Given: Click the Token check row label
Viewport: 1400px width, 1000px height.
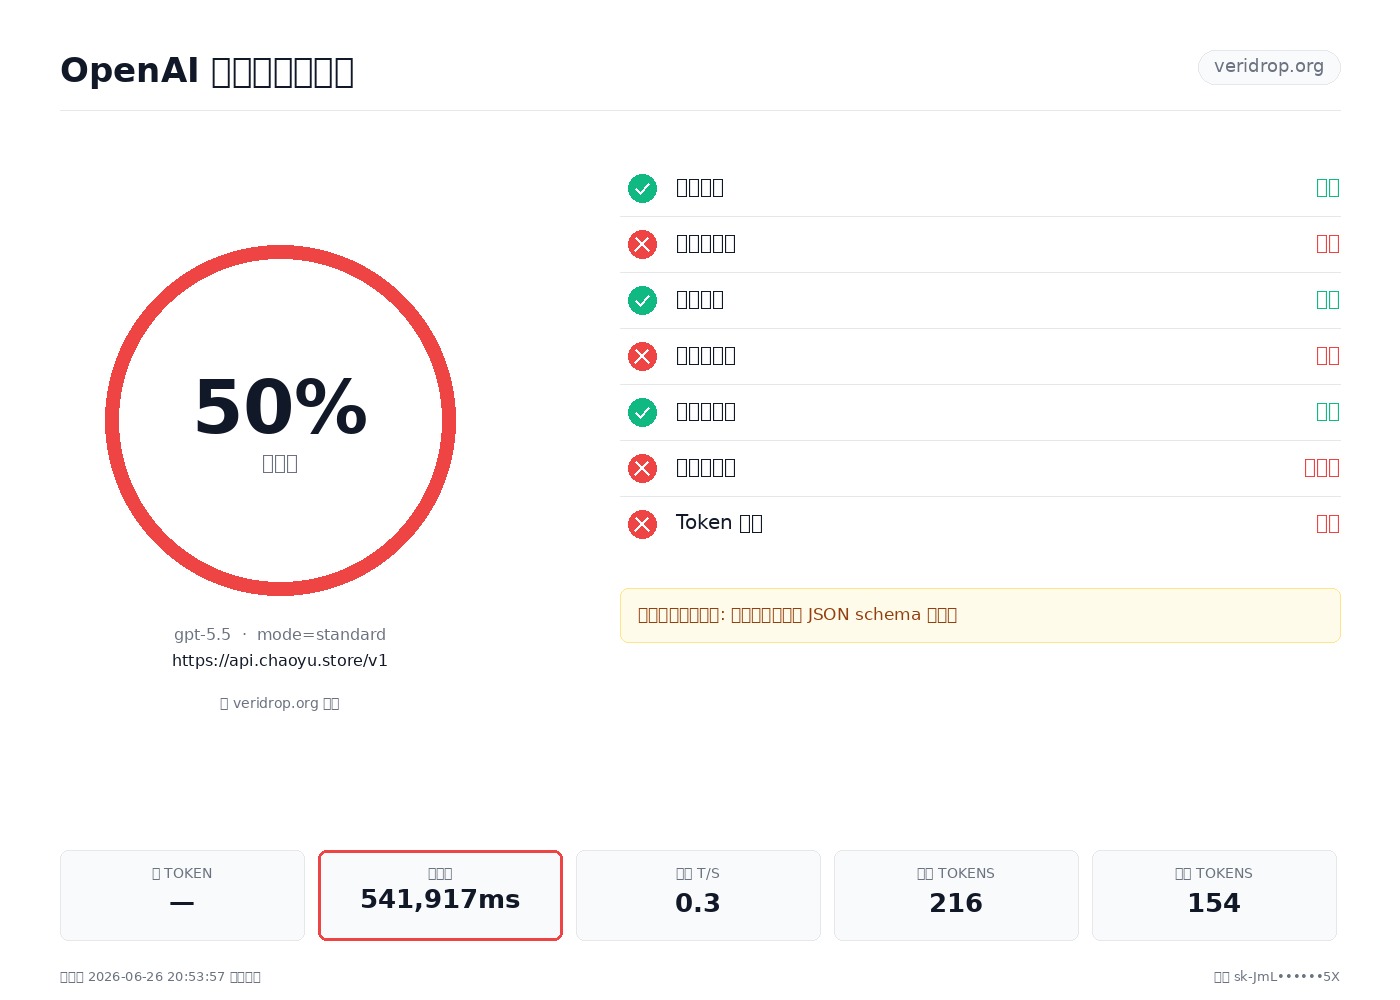Looking at the screenshot, I should pyautogui.click(x=719, y=523).
